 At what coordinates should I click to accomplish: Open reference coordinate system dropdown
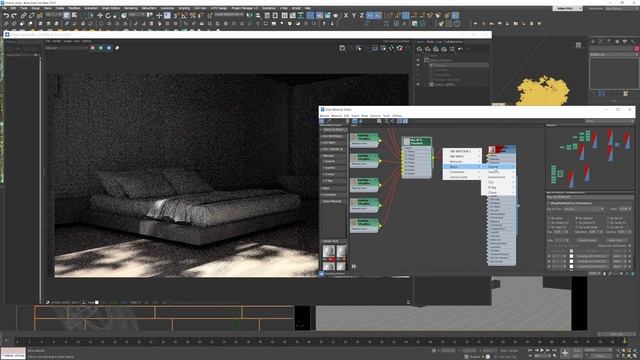coord(138,15)
